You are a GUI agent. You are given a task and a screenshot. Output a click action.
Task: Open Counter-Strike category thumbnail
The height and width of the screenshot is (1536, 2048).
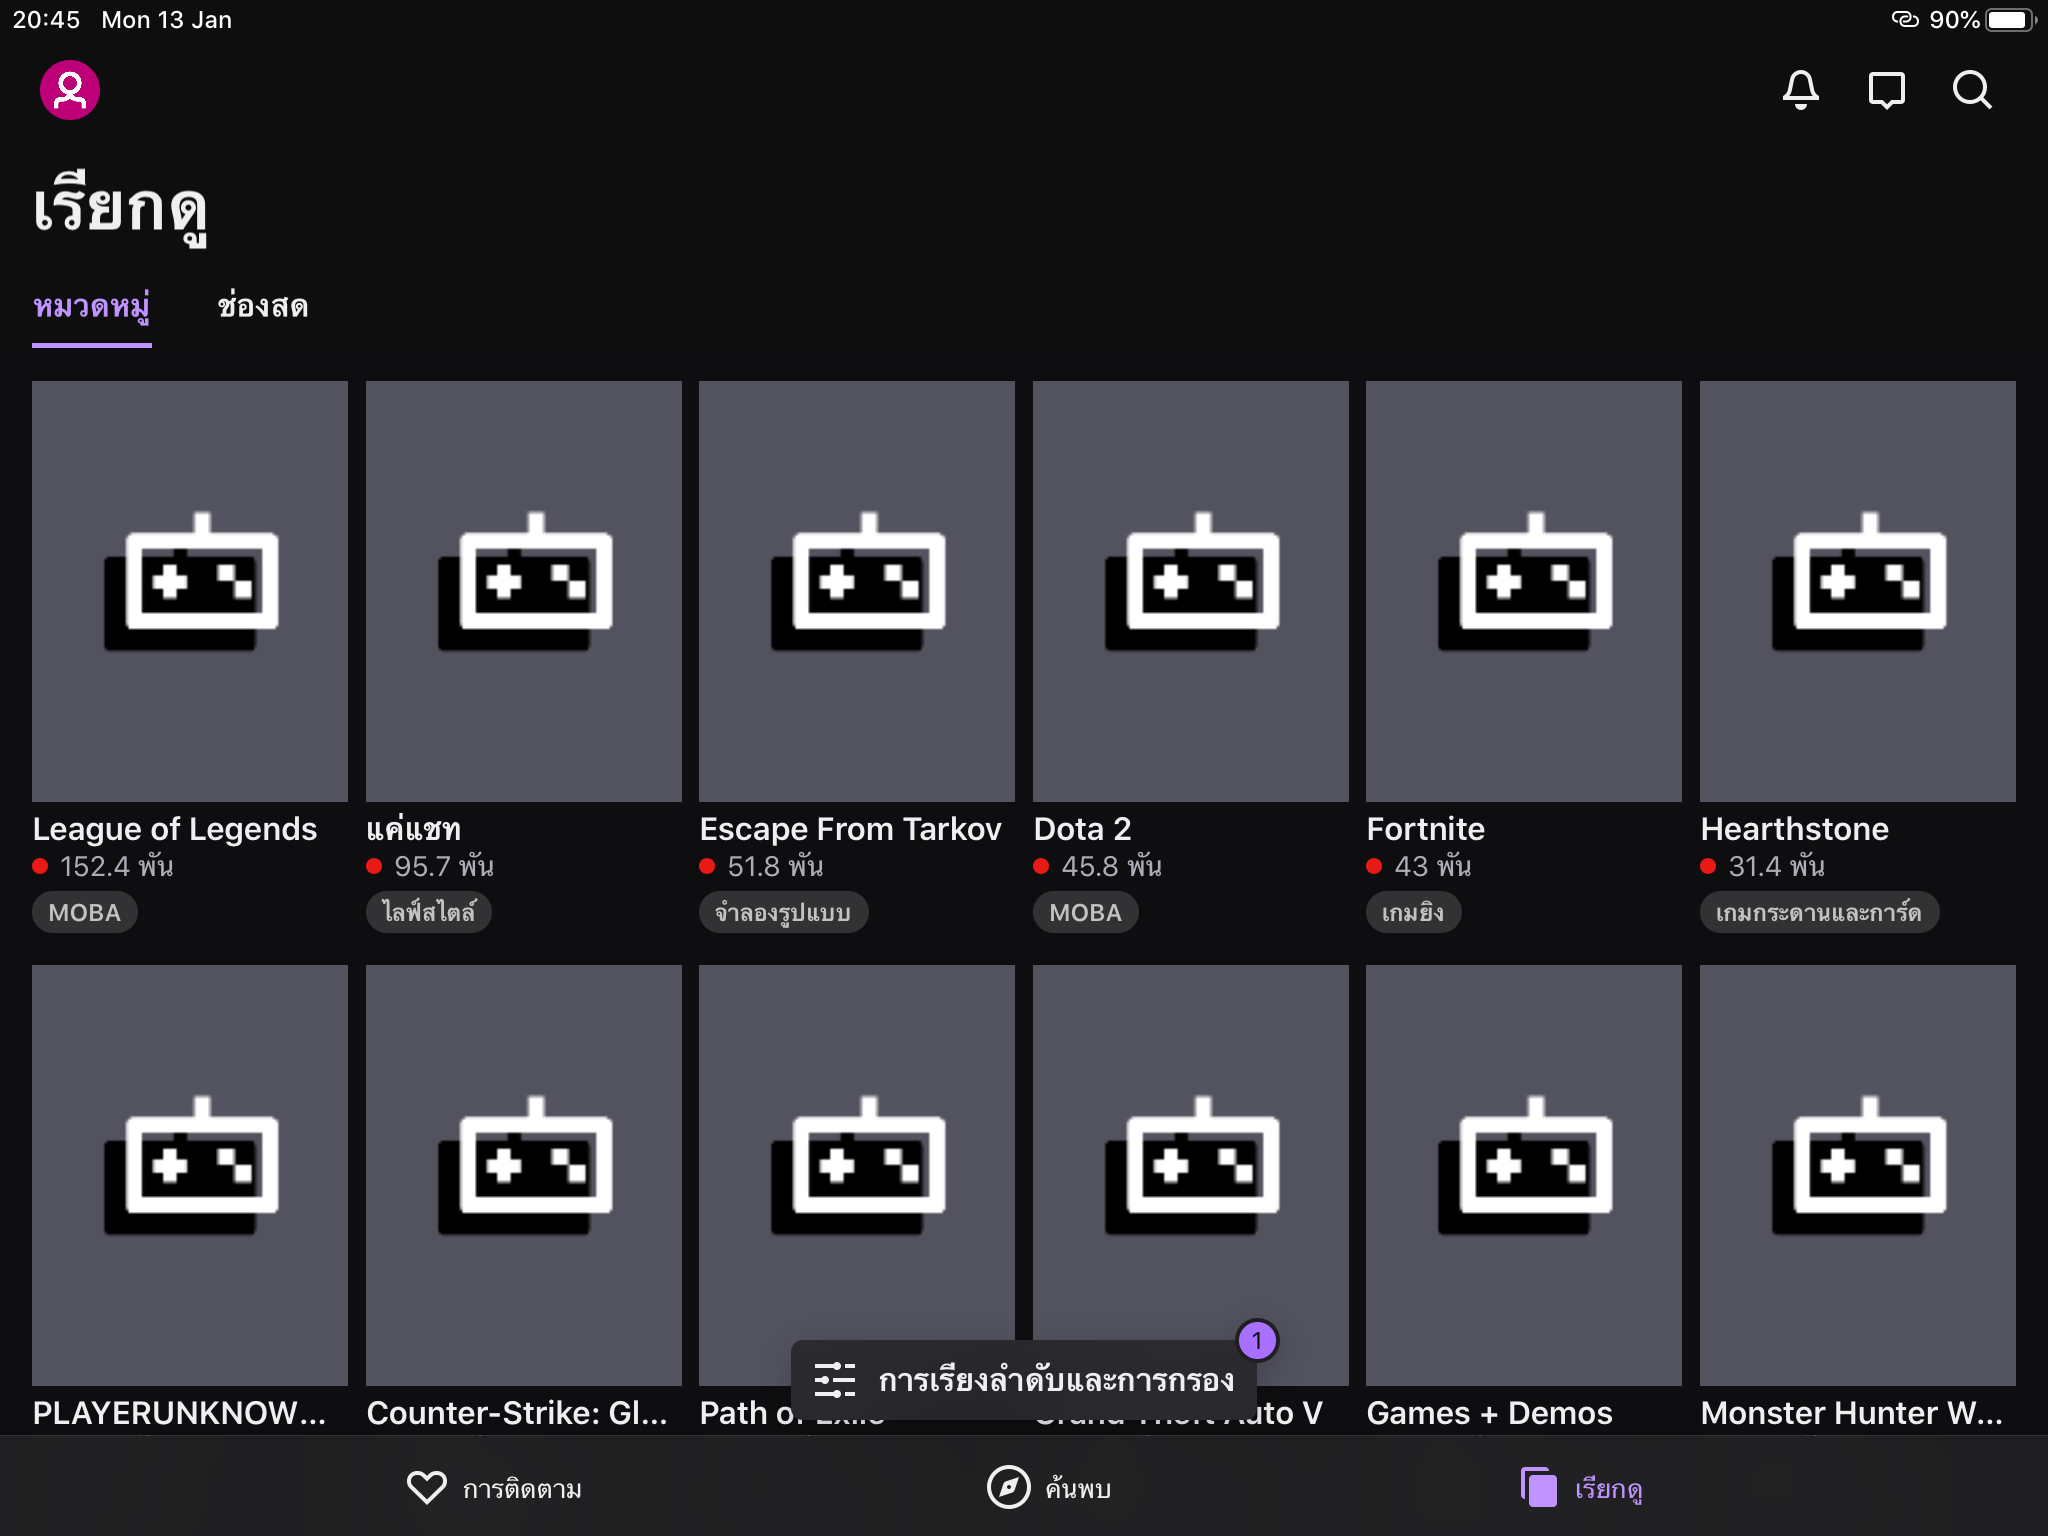click(x=523, y=1175)
